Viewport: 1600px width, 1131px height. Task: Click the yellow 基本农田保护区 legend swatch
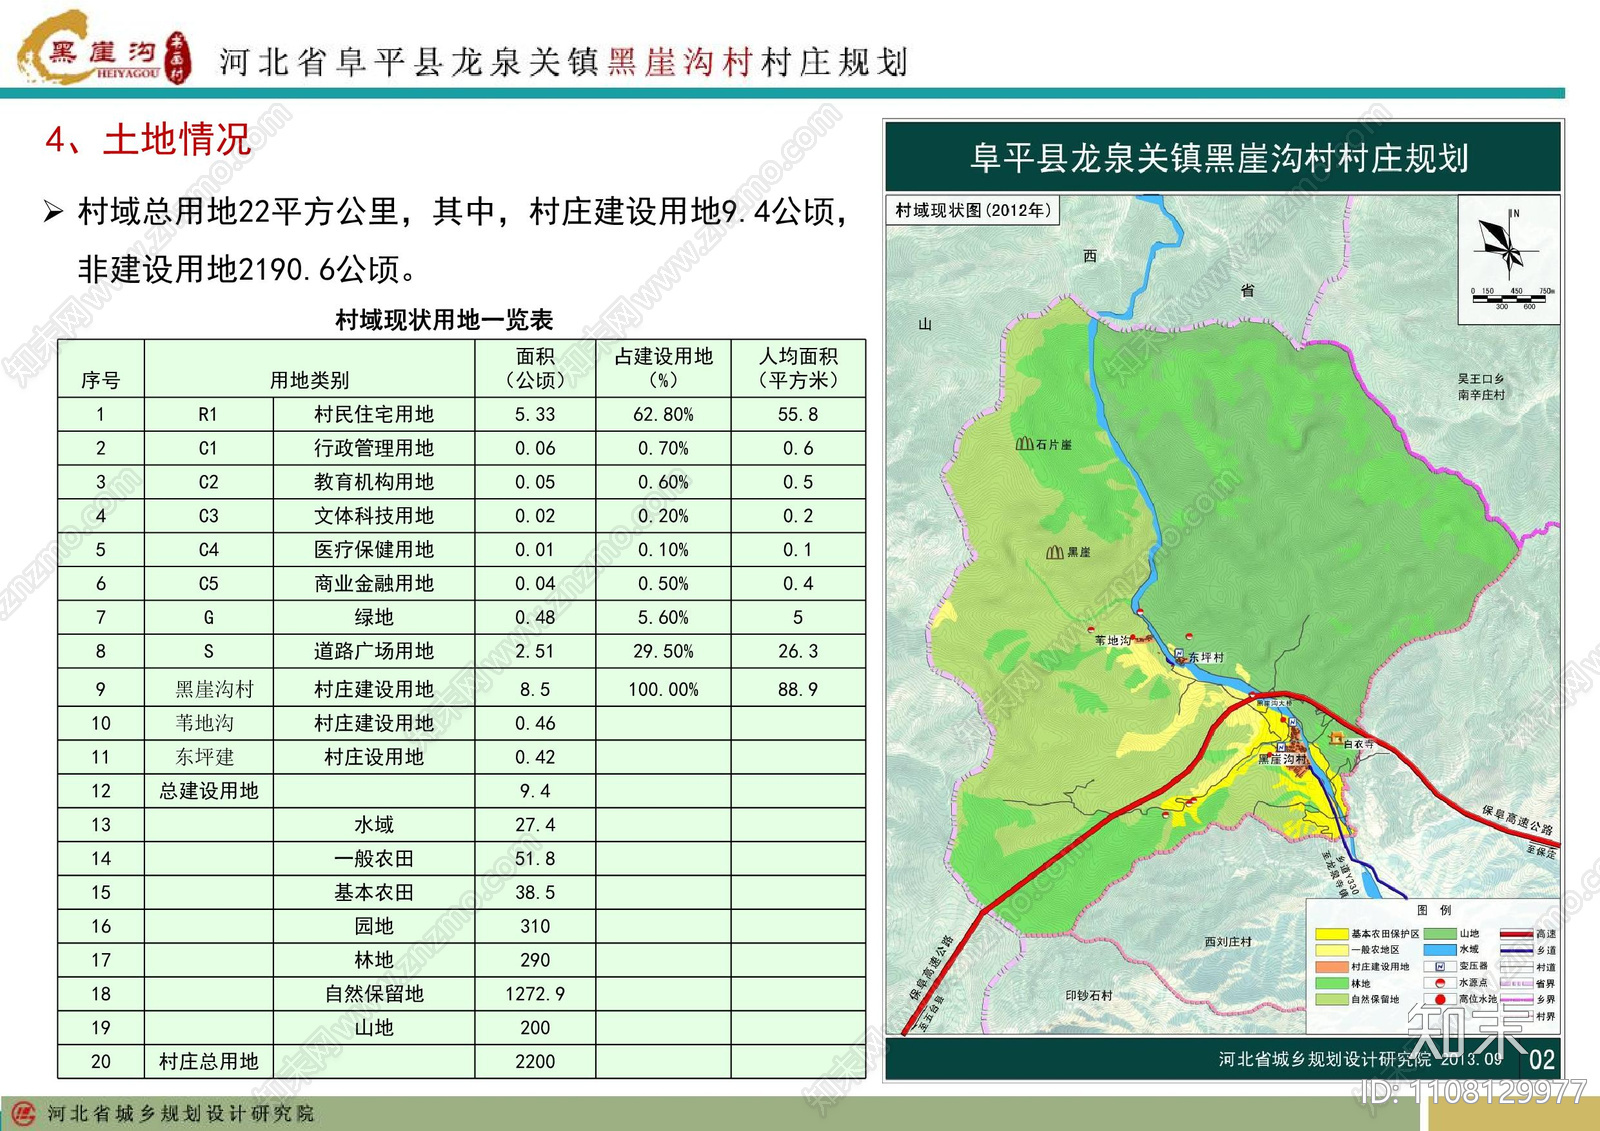pos(1332,934)
